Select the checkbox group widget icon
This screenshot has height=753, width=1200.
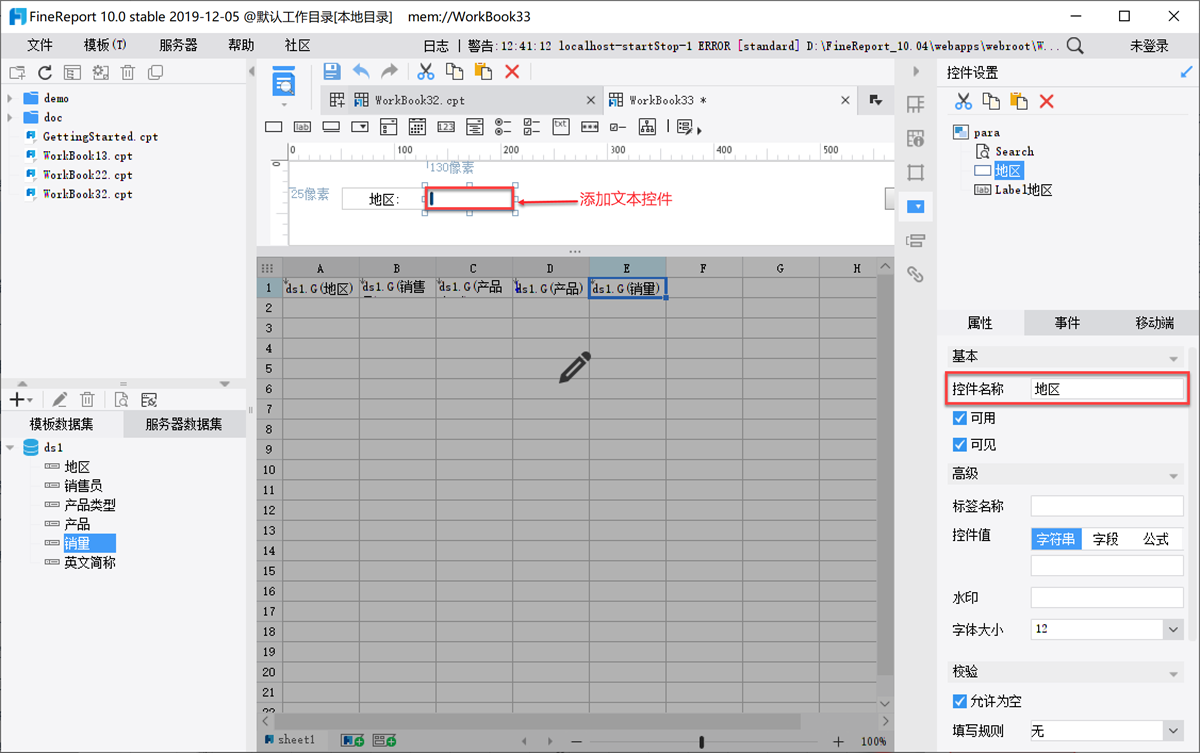pos(532,127)
